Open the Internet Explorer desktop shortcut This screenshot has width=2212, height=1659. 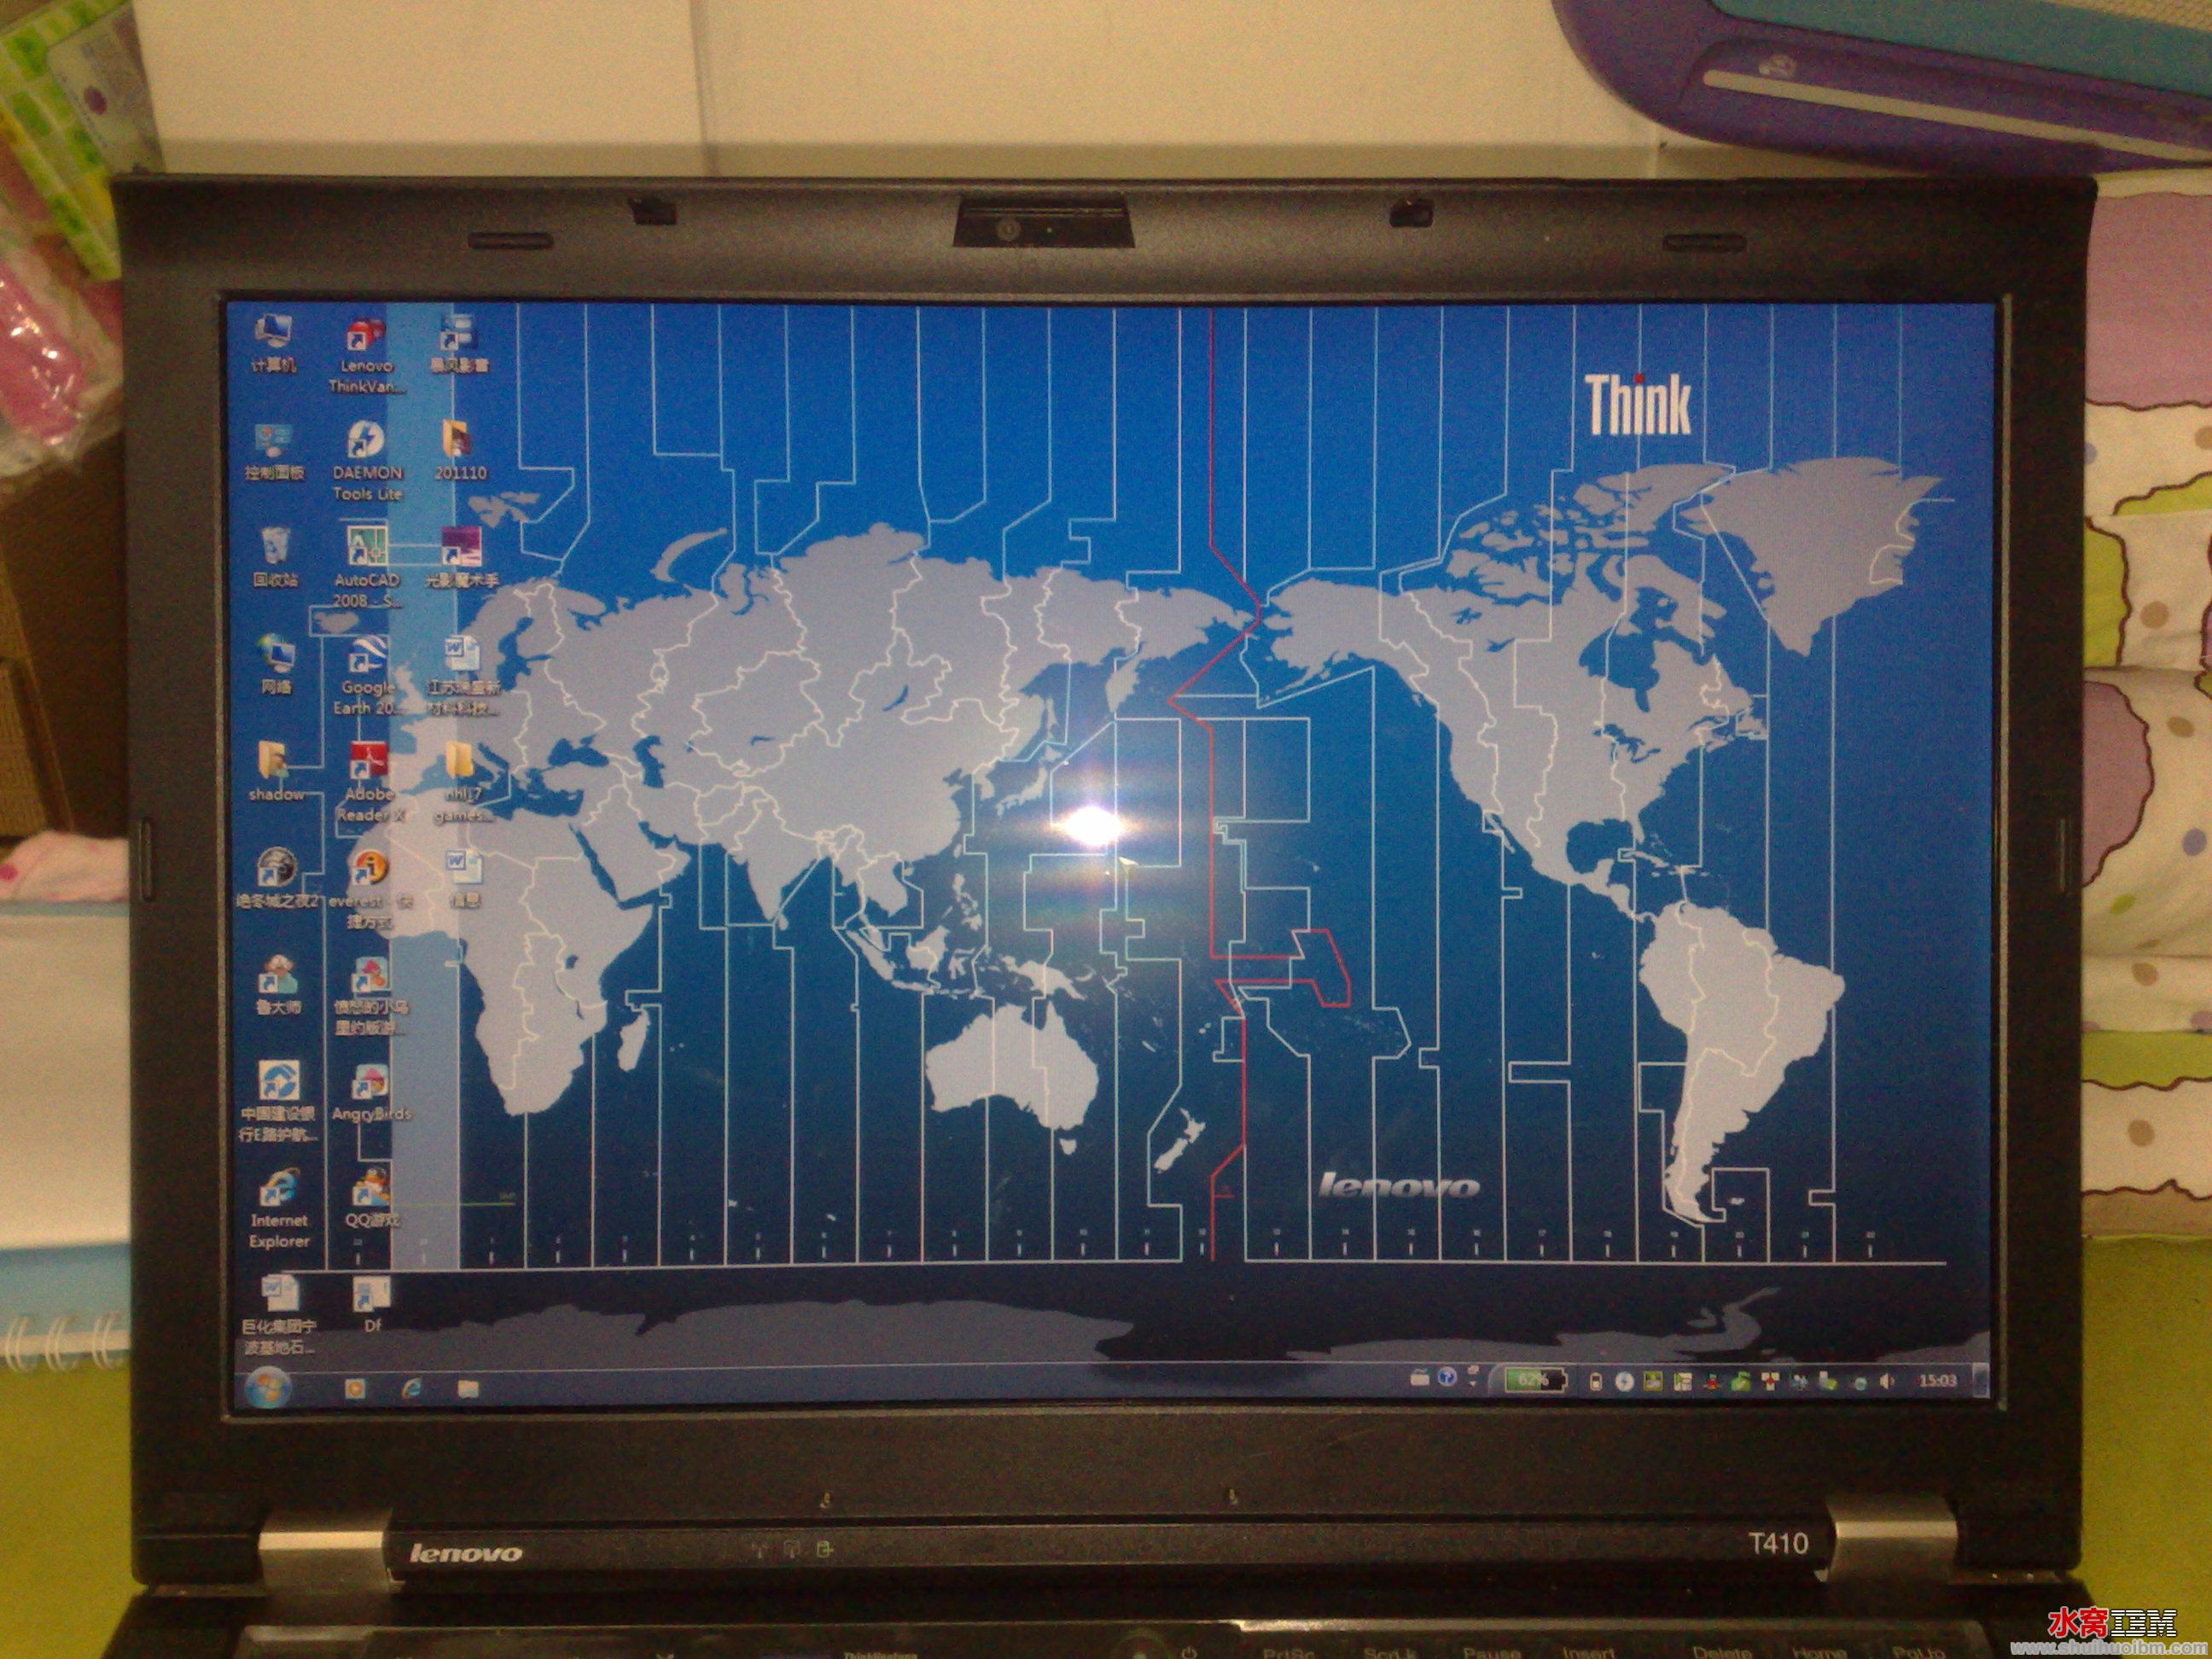[x=279, y=1209]
